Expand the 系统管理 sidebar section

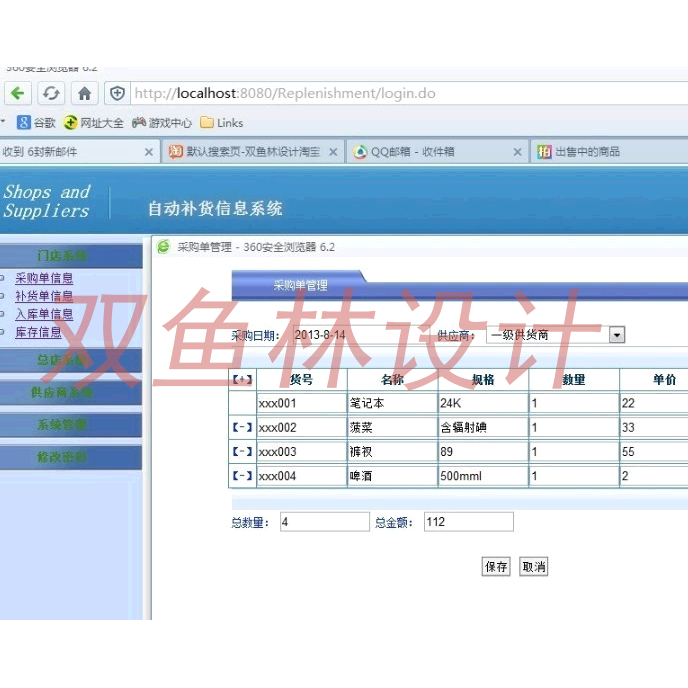[x=71, y=425]
